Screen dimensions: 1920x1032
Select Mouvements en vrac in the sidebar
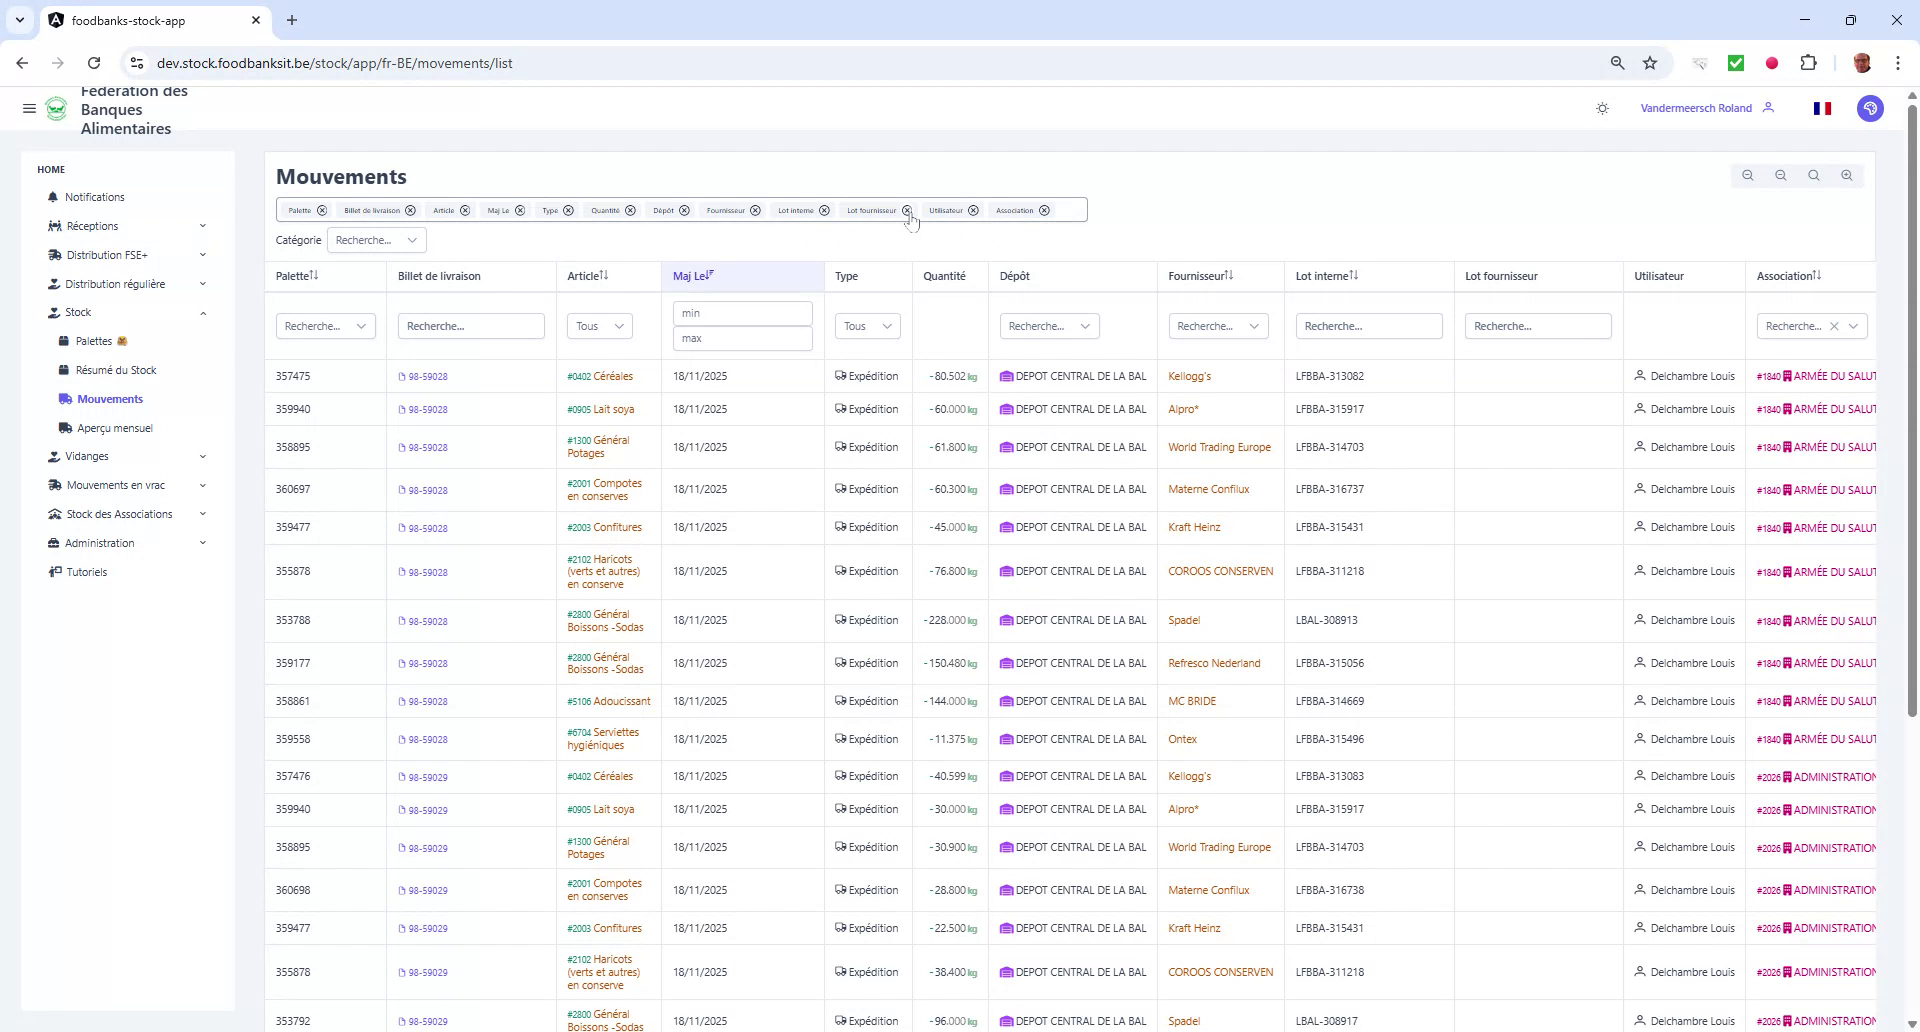pyautogui.click(x=115, y=485)
